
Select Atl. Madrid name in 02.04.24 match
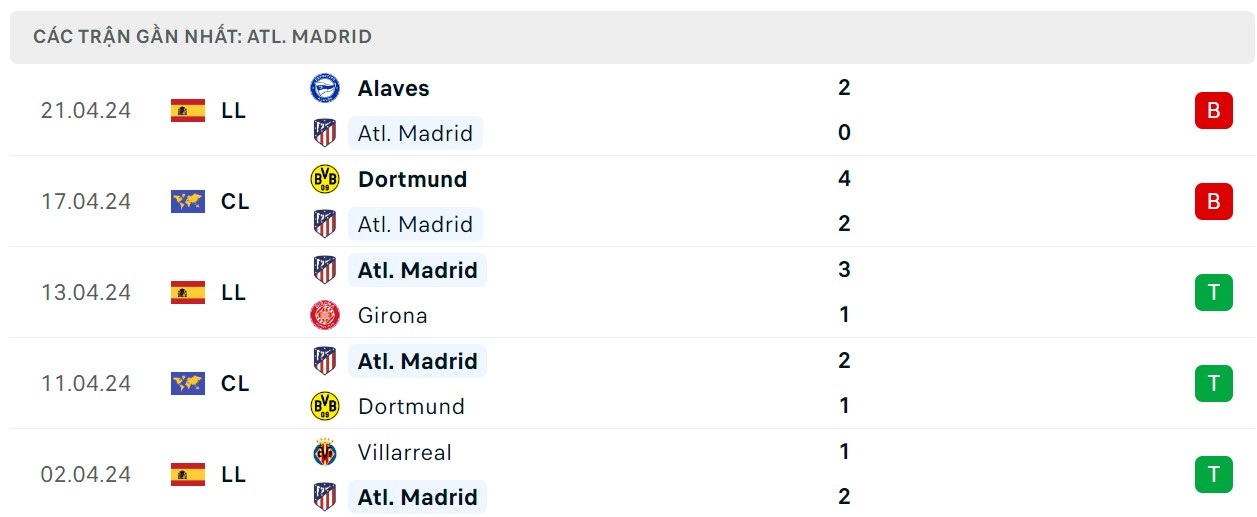417,497
